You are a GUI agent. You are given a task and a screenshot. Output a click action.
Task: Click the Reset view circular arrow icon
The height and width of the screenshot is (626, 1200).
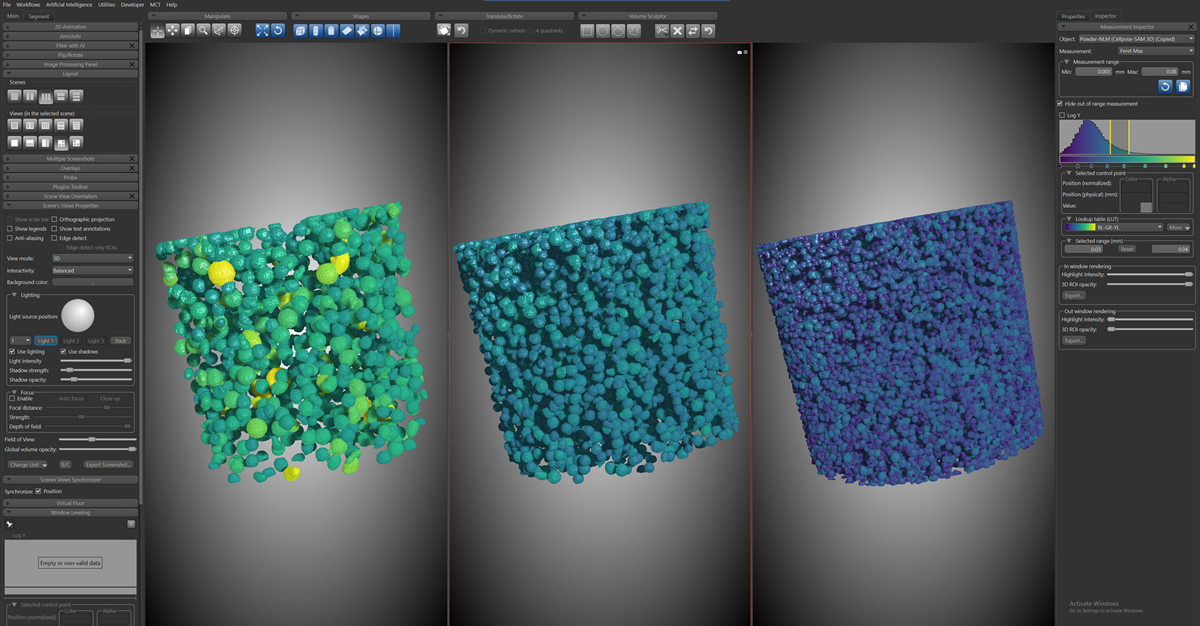278,31
